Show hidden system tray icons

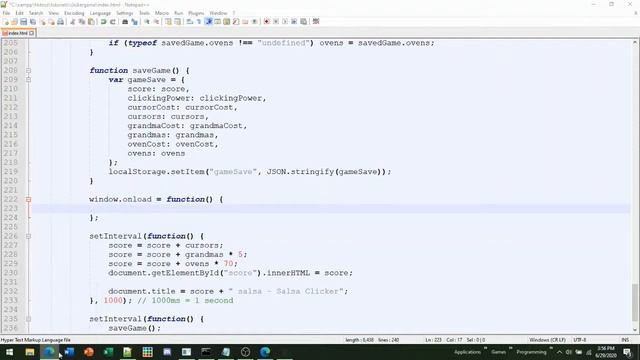pyautogui.click(x=559, y=352)
